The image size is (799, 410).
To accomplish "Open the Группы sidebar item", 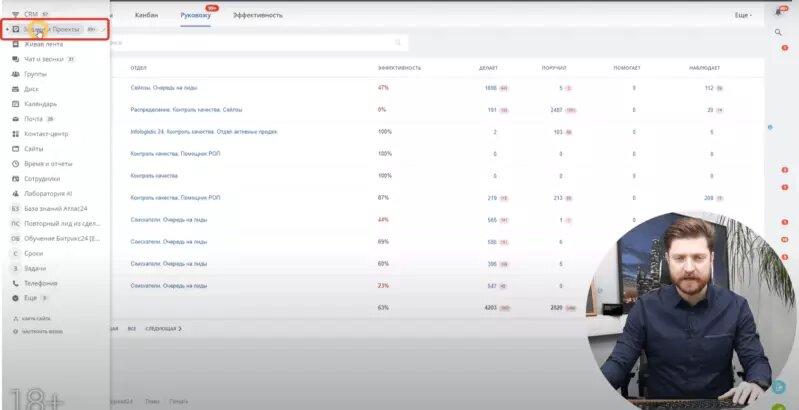I will point(35,74).
